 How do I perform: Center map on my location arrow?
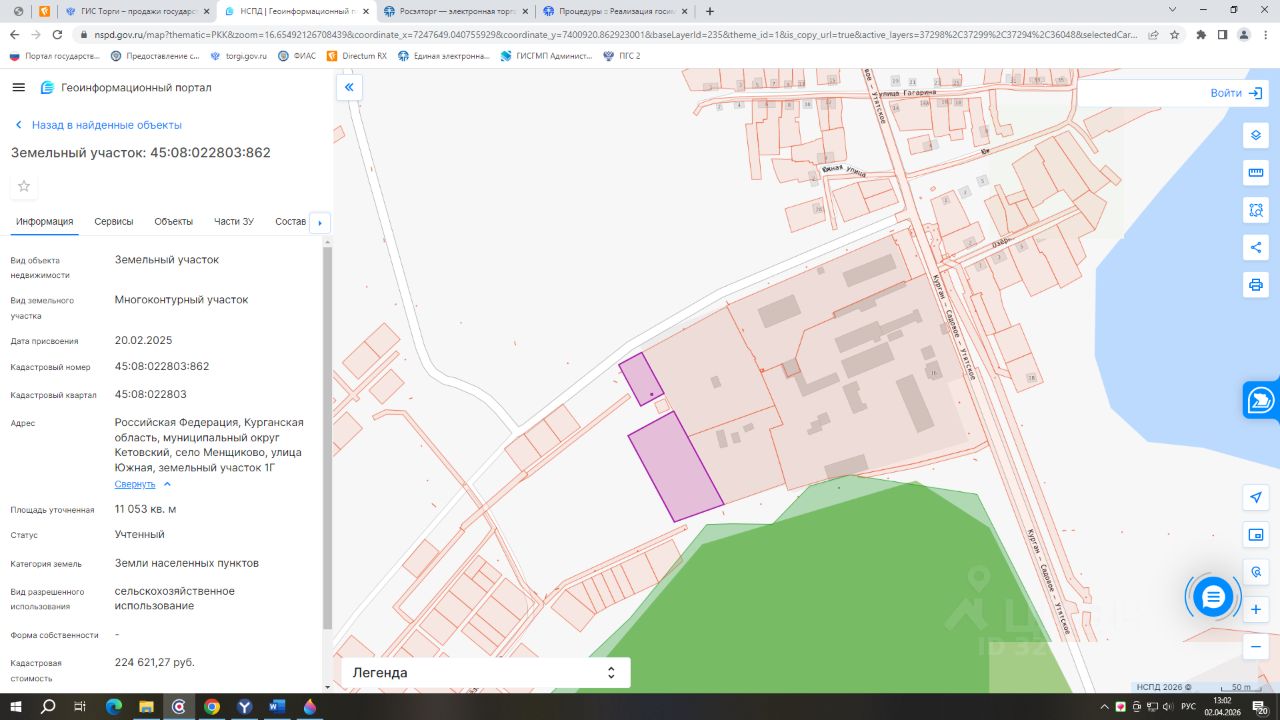click(1256, 498)
